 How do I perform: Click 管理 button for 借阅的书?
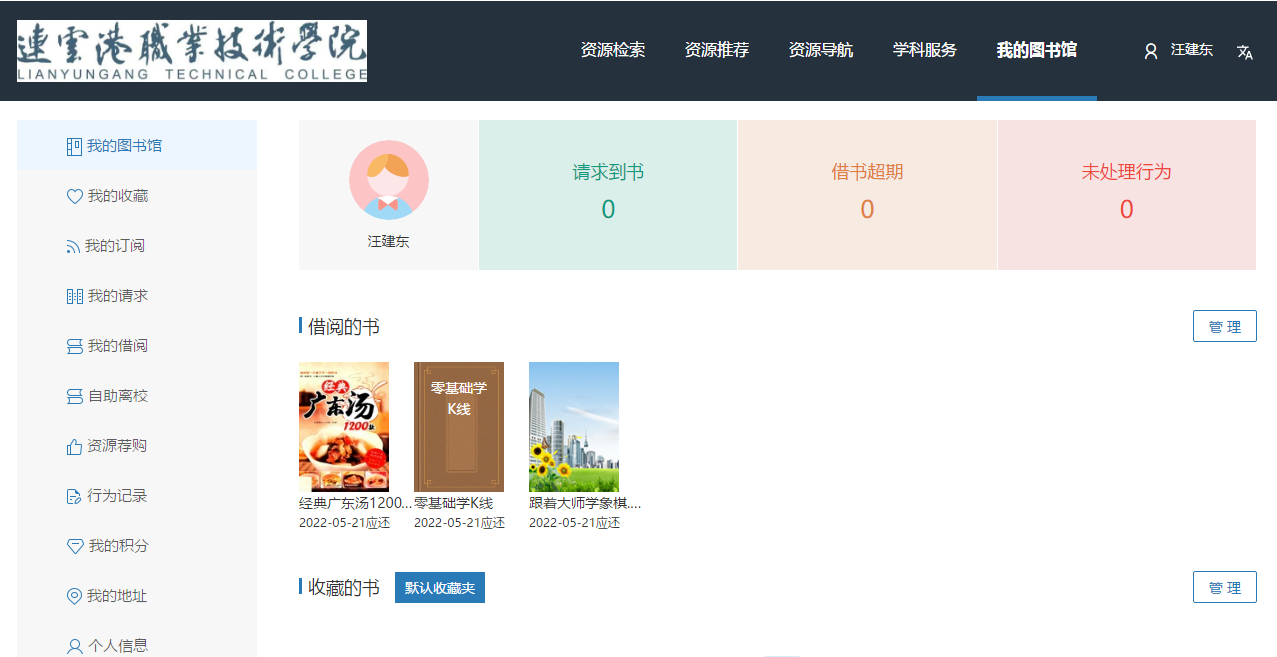coord(1224,327)
